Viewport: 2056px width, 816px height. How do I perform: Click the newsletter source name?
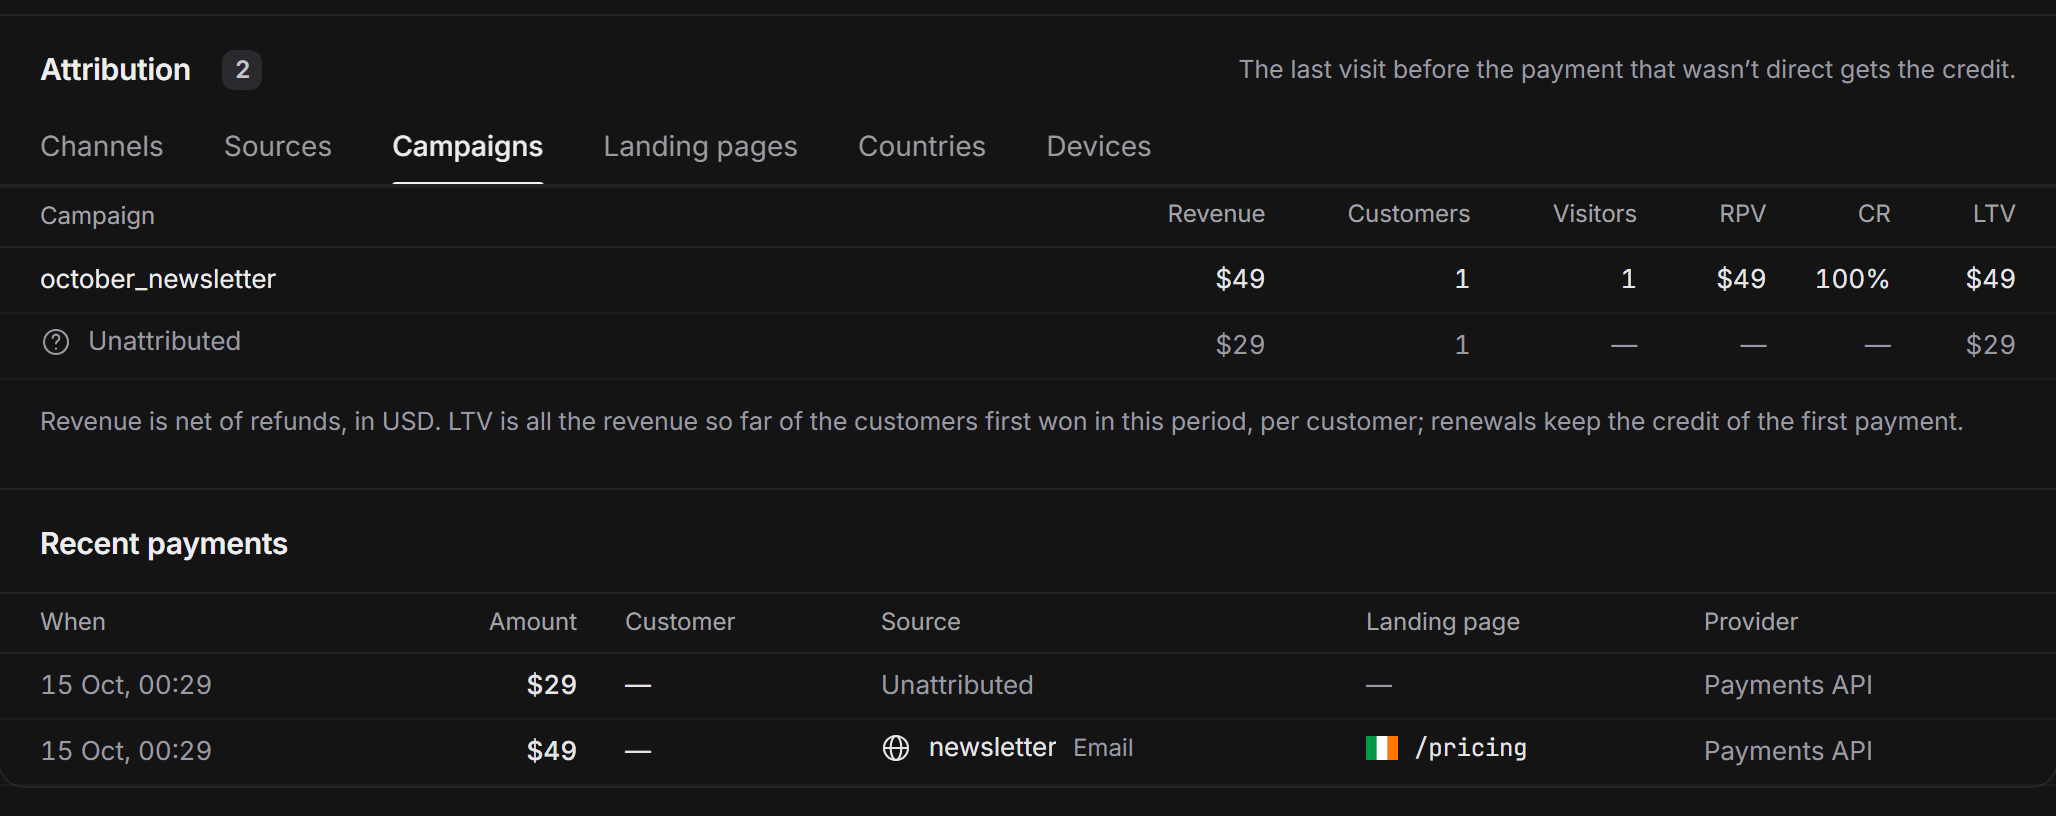point(992,748)
